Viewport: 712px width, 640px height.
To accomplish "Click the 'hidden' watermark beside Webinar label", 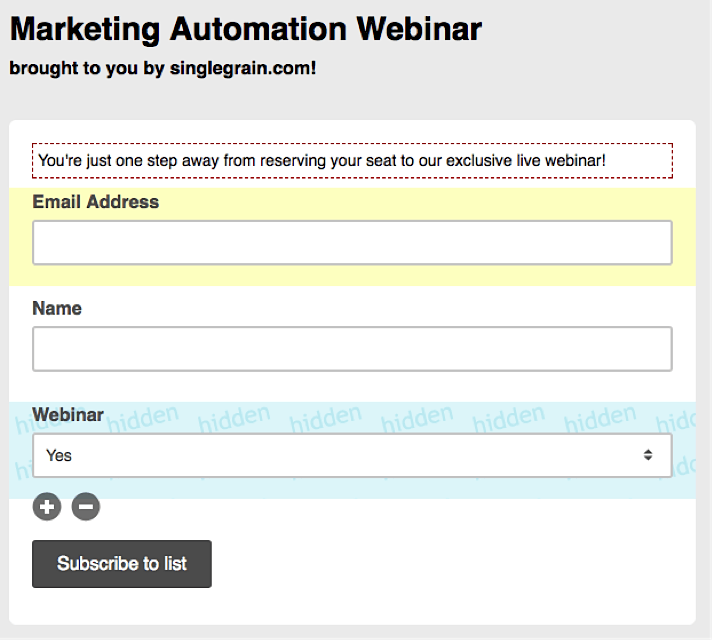I will (143, 418).
